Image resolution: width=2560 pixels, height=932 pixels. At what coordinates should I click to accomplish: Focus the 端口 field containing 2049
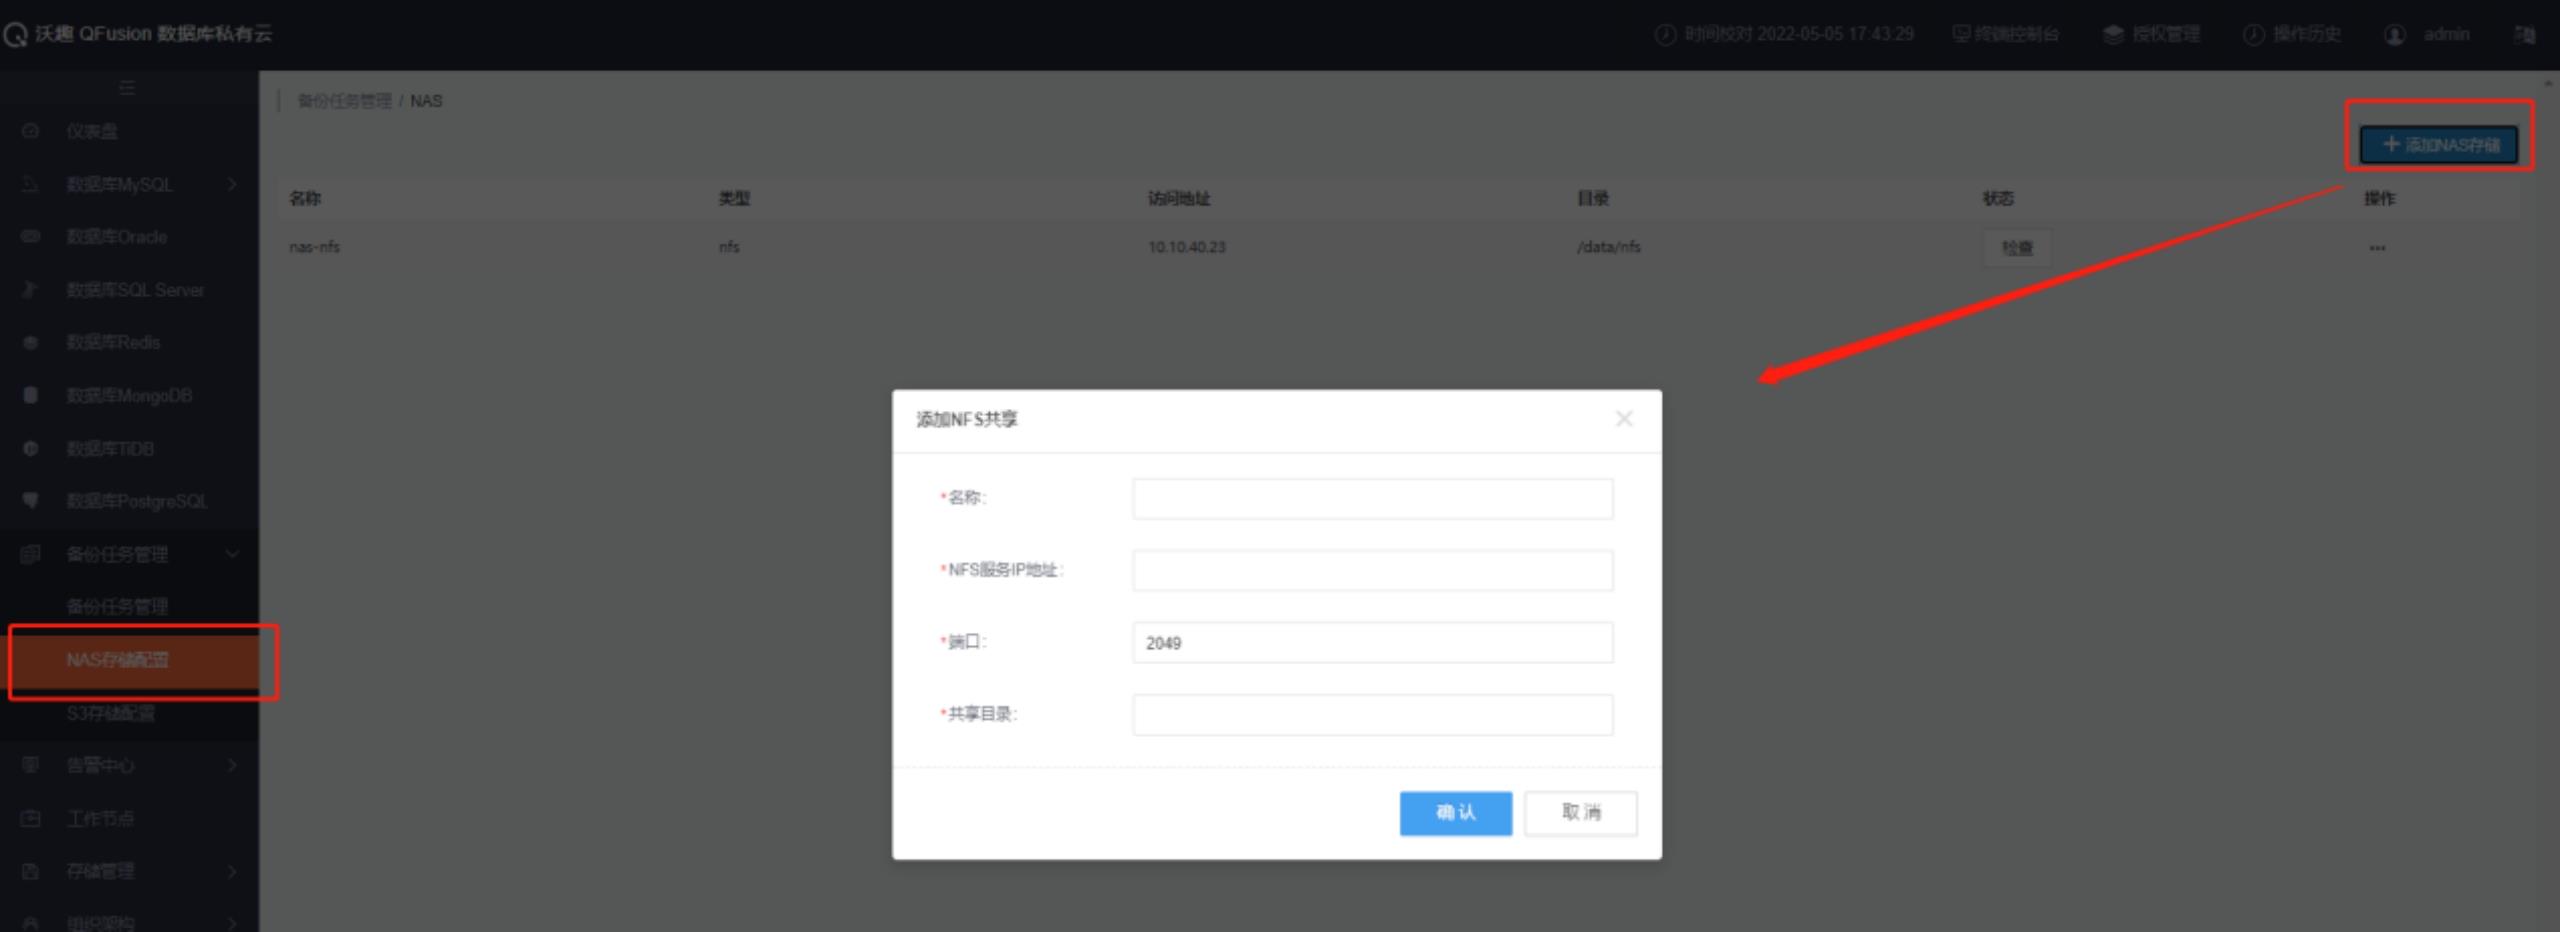coord(1372,642)
